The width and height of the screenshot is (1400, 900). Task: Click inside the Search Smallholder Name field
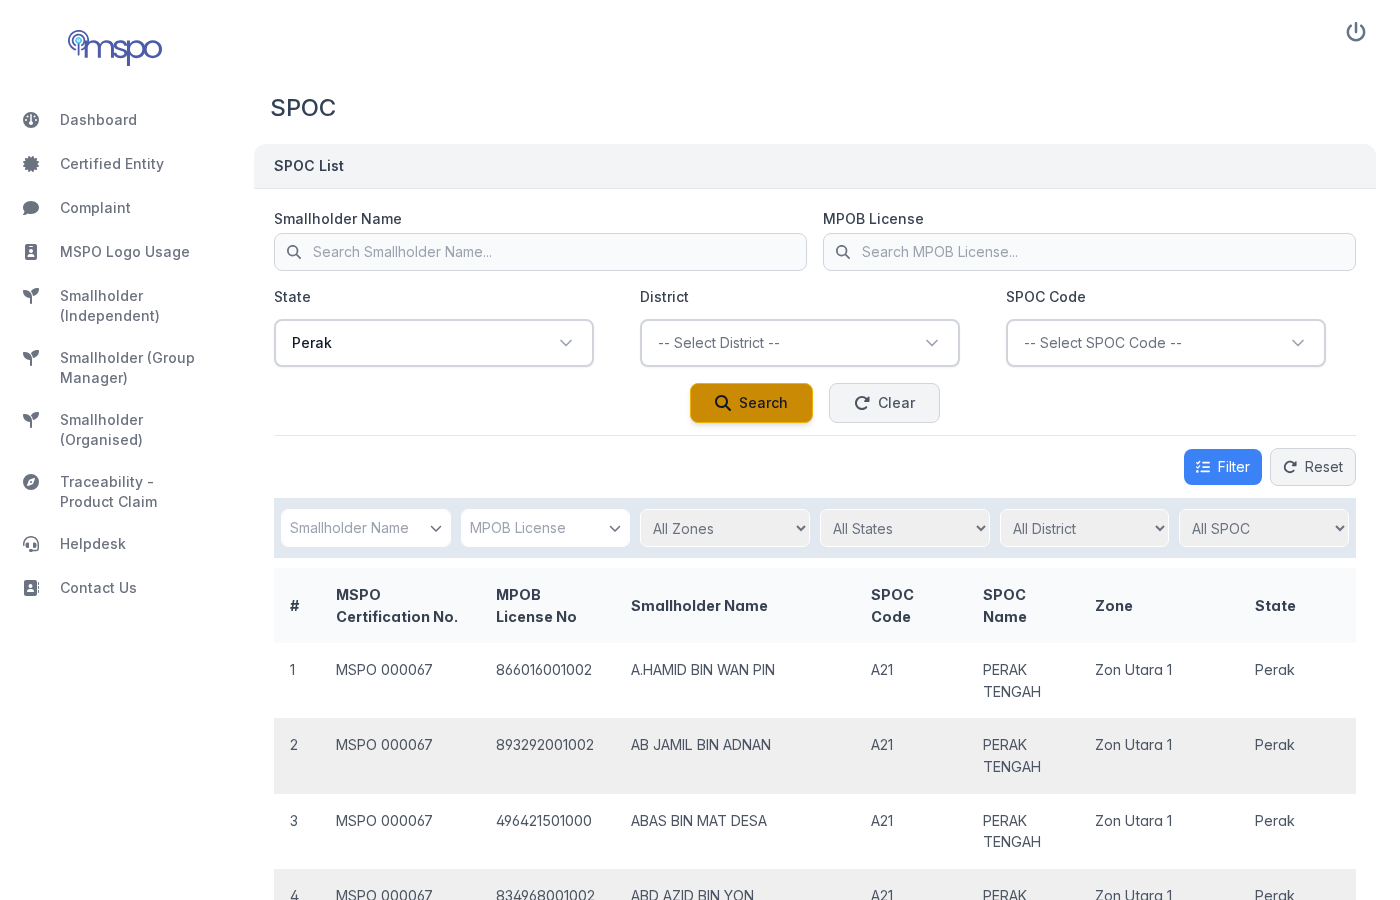point(540,252)
